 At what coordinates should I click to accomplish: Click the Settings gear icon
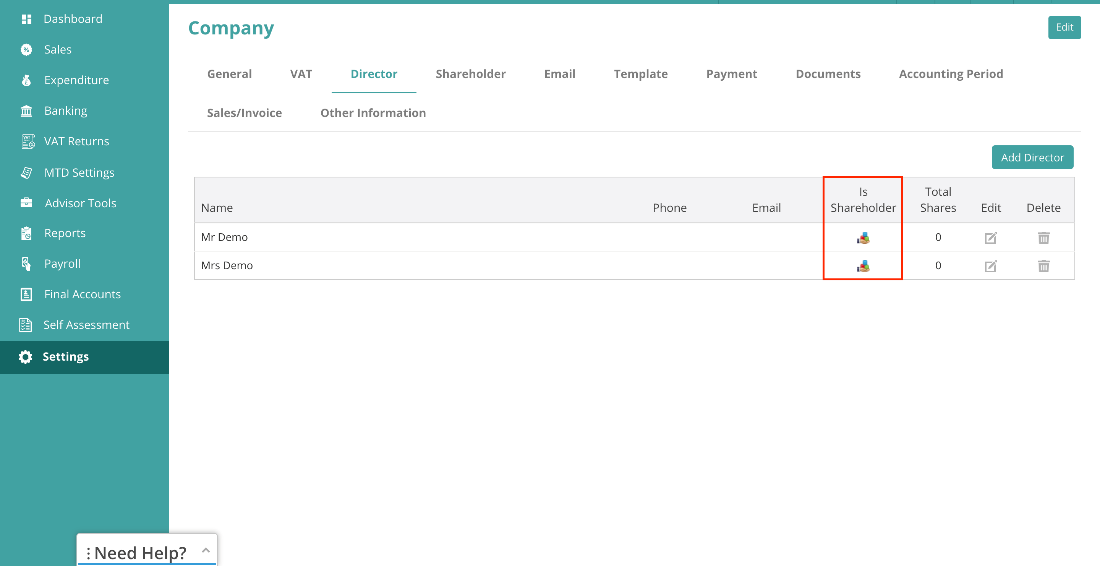click(26, 357)
